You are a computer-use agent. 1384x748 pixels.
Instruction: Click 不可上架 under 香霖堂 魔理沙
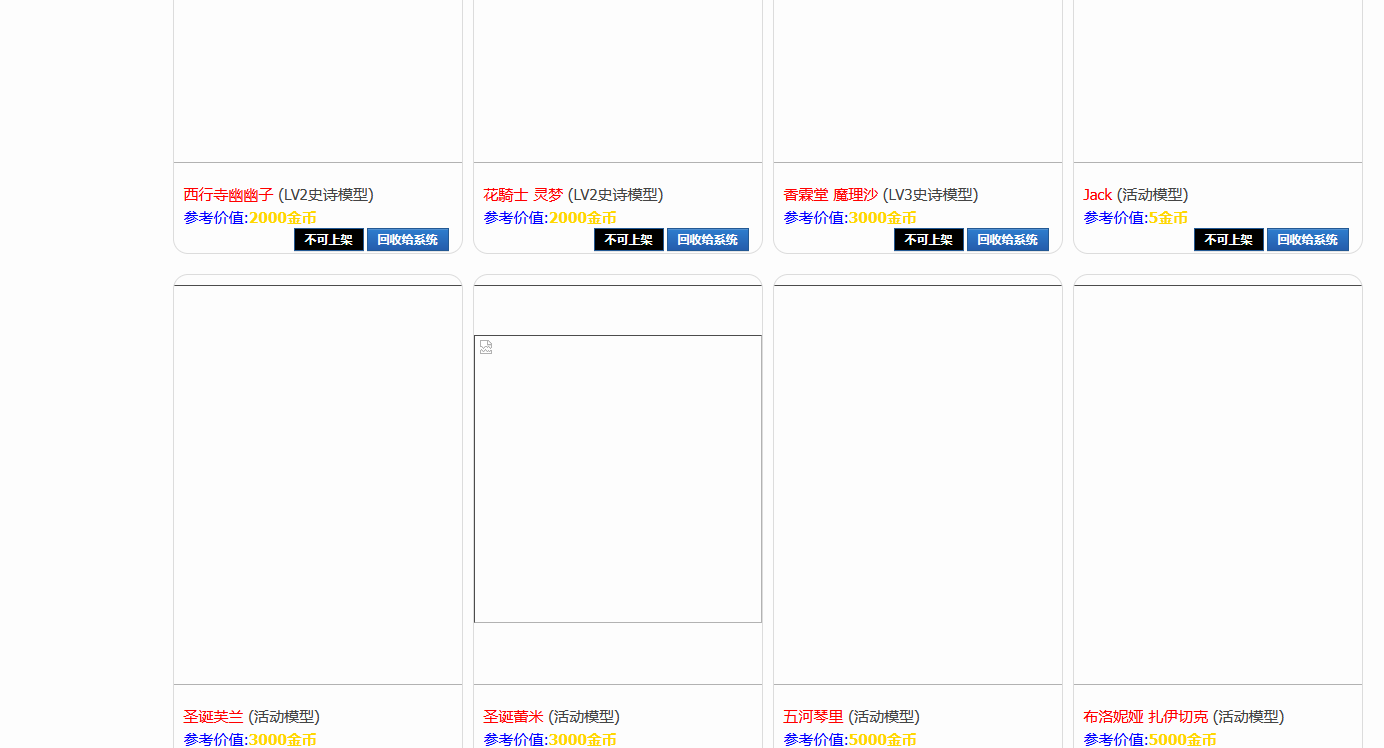click(x=928, y=240)
